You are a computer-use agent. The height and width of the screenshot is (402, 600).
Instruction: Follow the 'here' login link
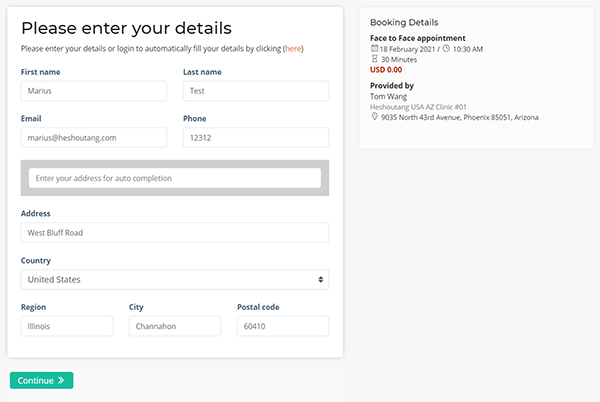(x=293, y=49)
